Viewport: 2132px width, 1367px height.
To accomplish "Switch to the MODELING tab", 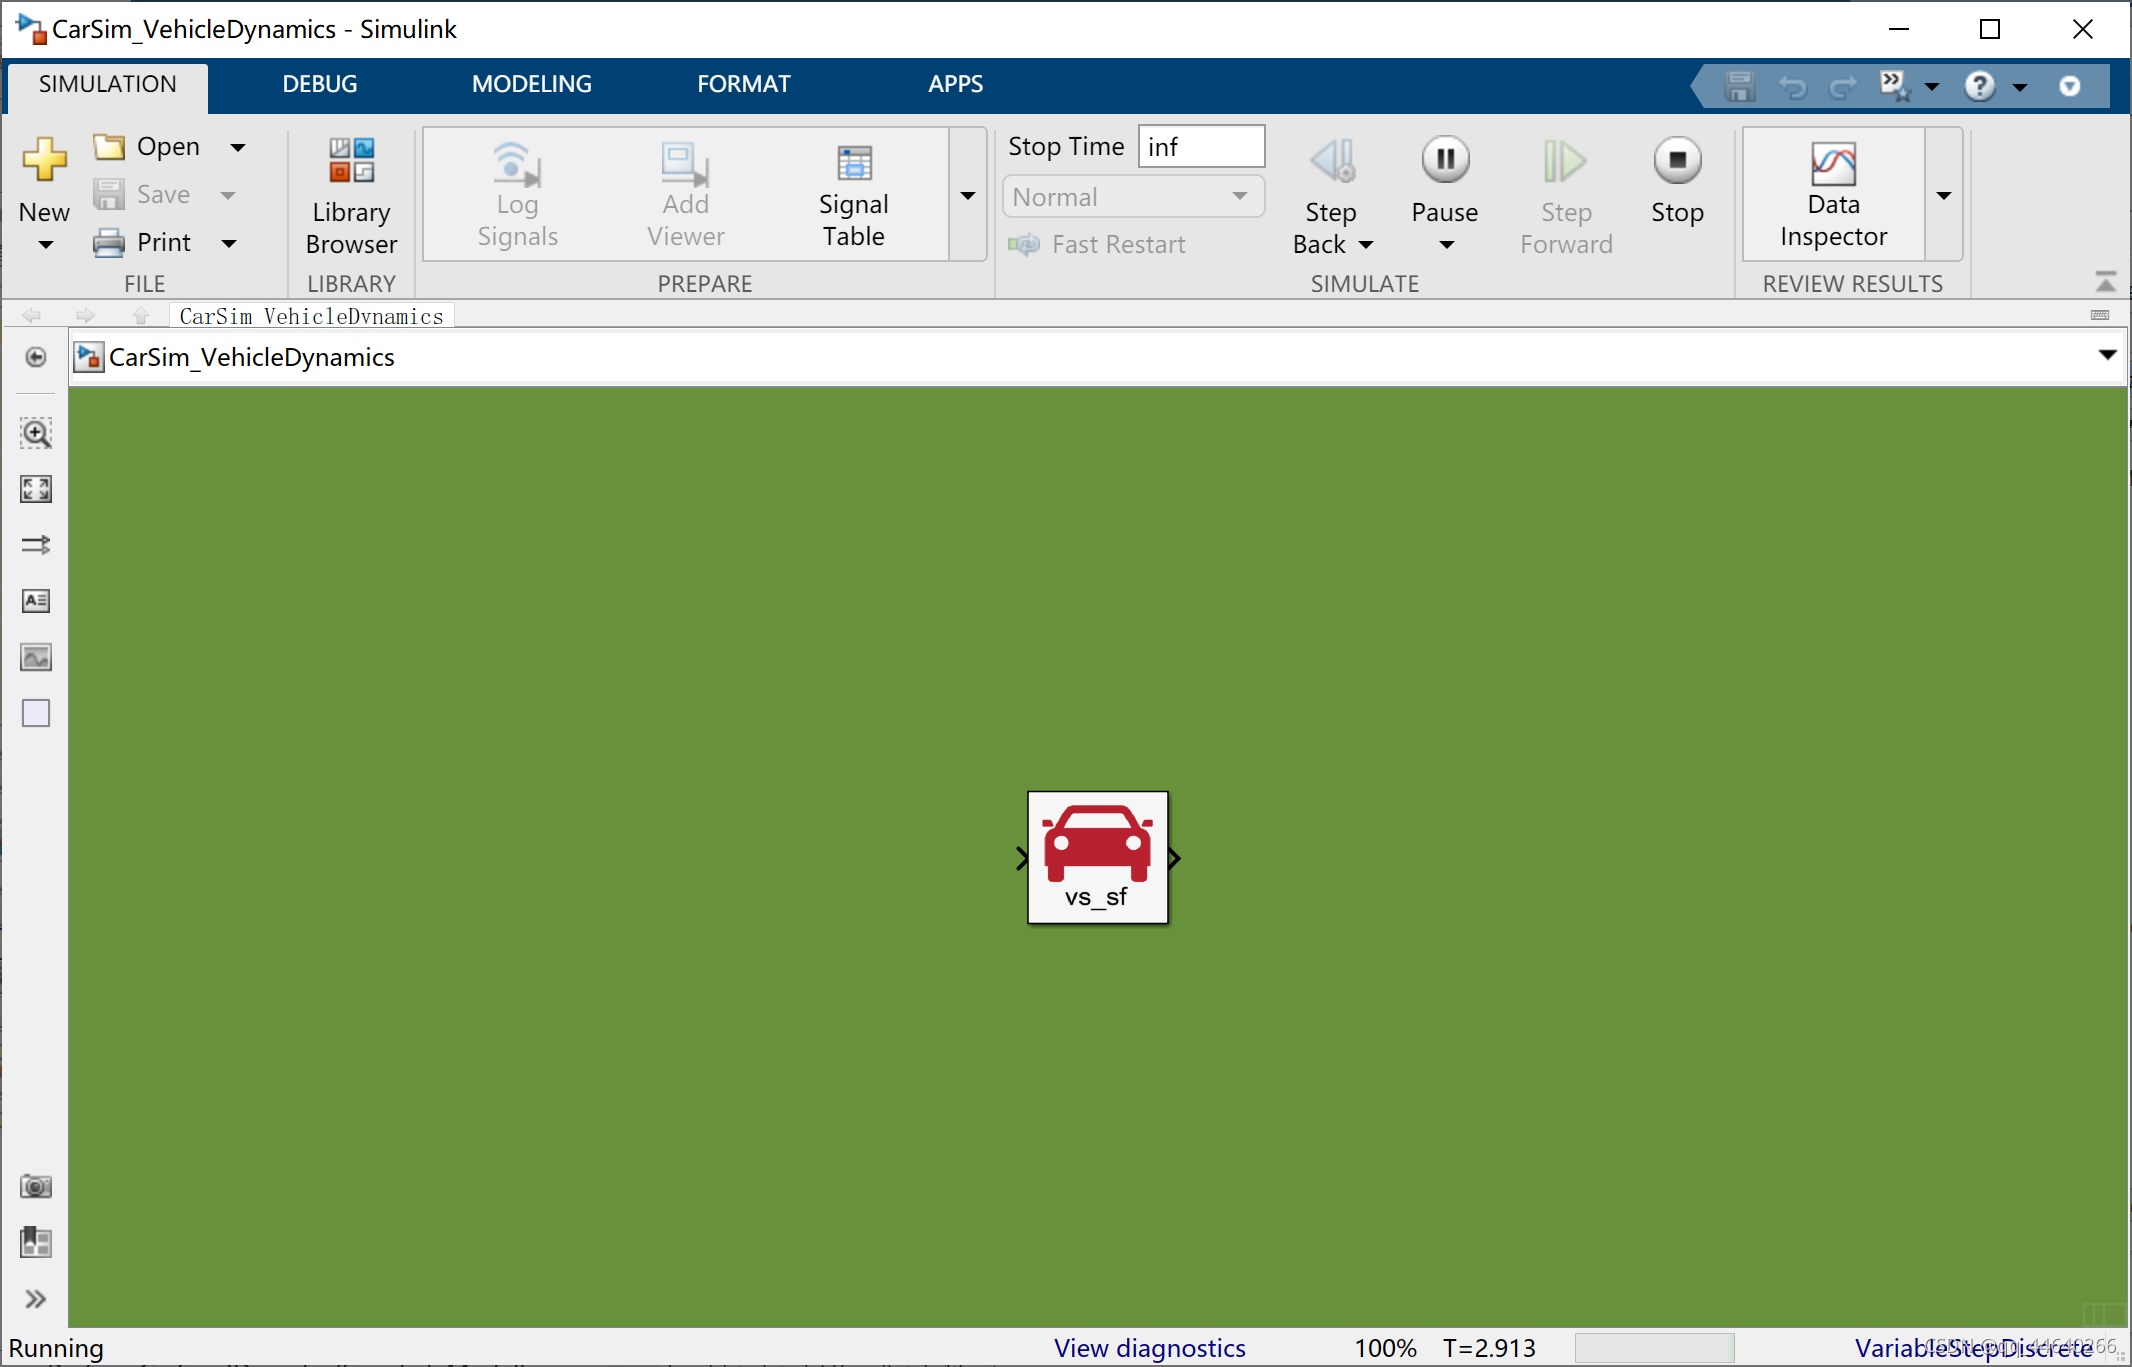I will [x=531, y=84].
